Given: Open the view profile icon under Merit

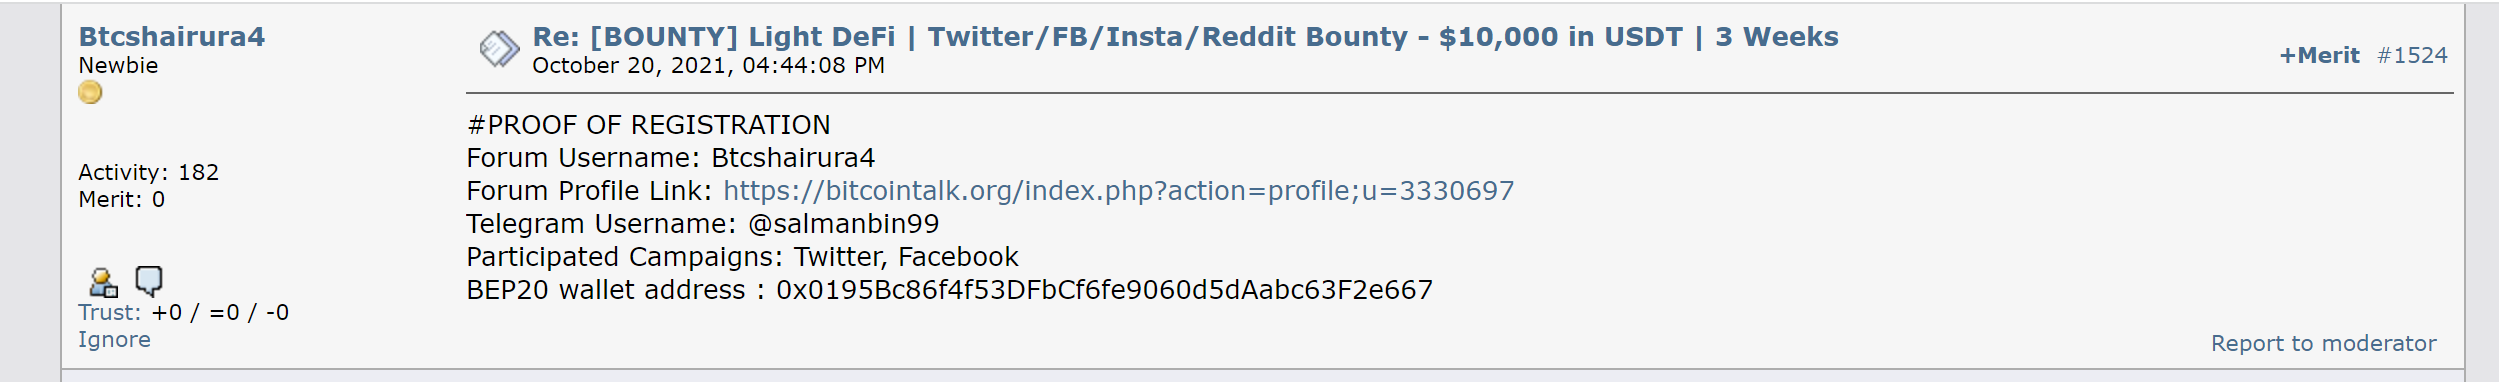Looking at the screenshot, I should pyautogui.click(x=103, y=282).
